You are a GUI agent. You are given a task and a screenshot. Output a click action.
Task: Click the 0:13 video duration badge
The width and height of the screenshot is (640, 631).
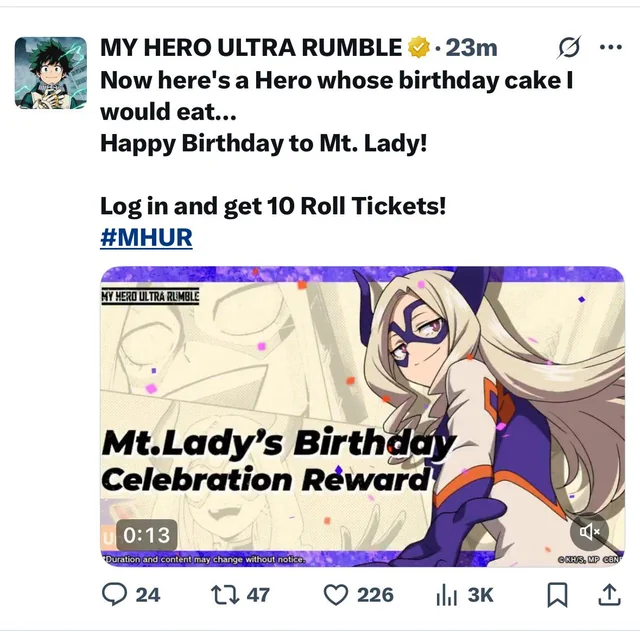click(x=147, y=535)
